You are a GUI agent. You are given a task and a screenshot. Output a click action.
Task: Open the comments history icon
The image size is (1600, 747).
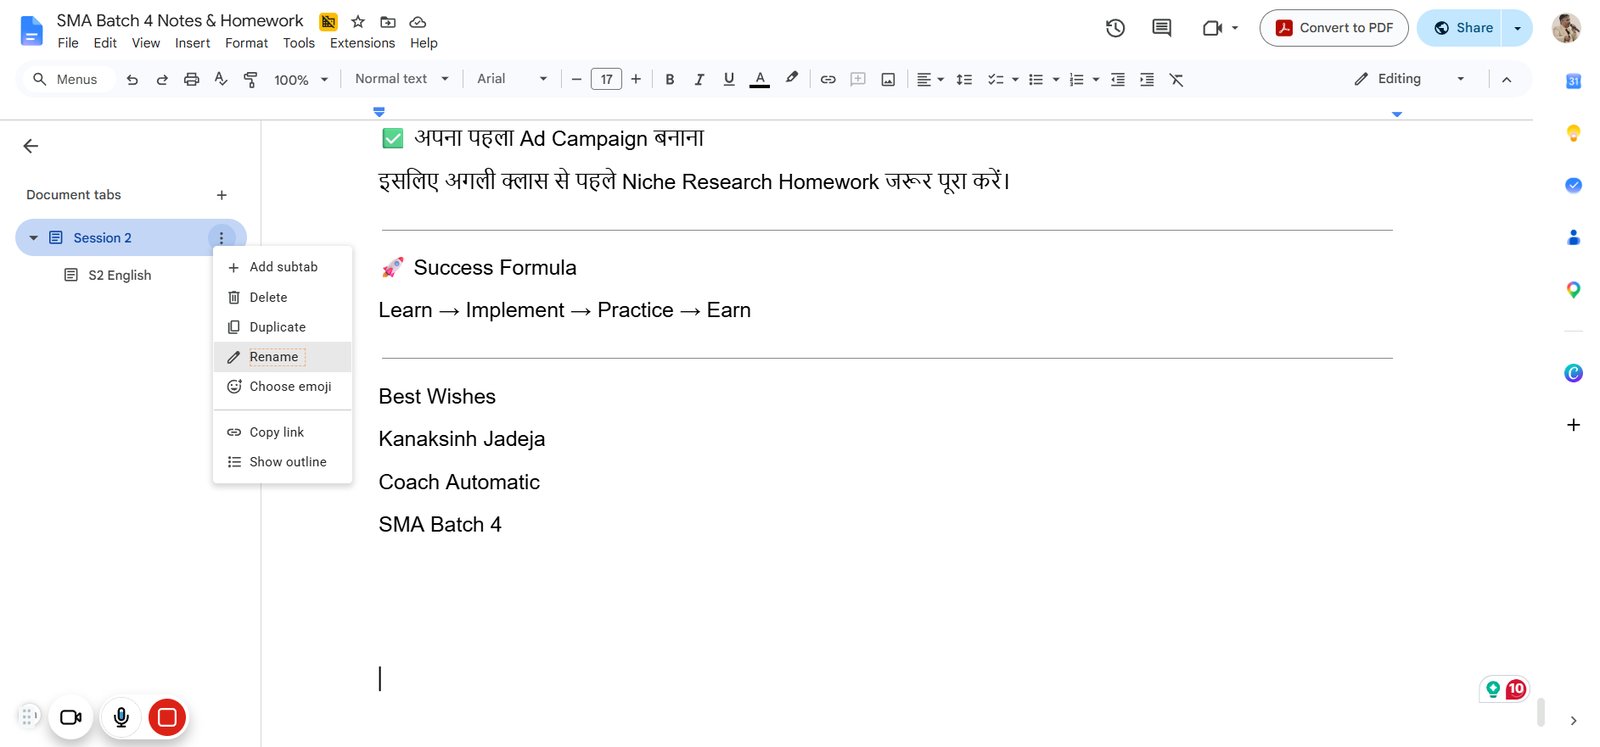(x=1161, y=28)
